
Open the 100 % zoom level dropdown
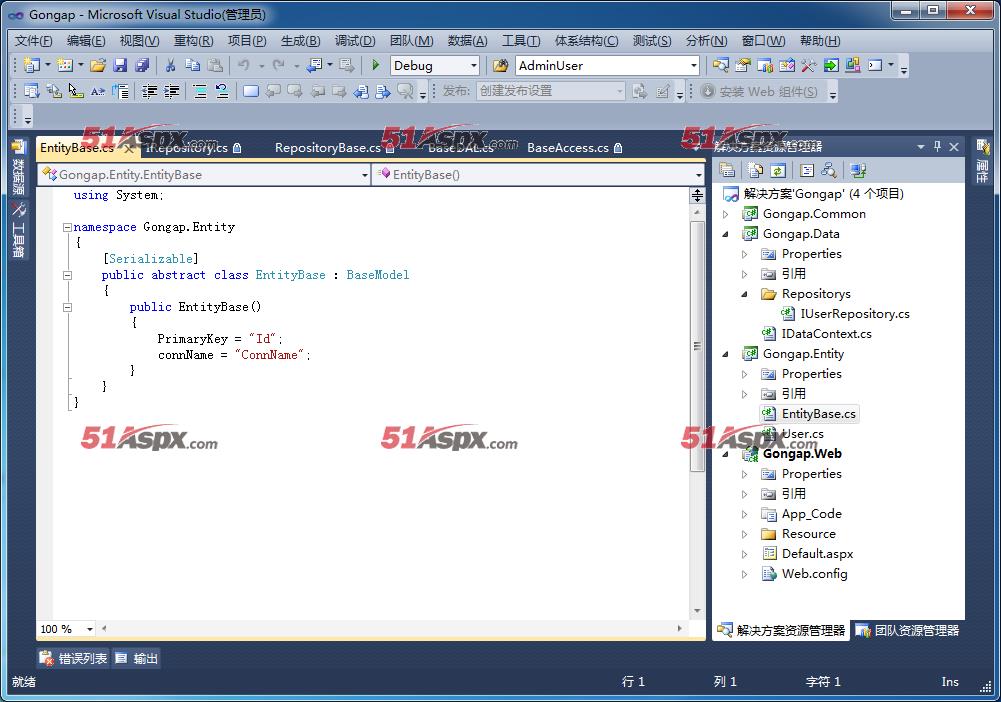pos(89,629)
